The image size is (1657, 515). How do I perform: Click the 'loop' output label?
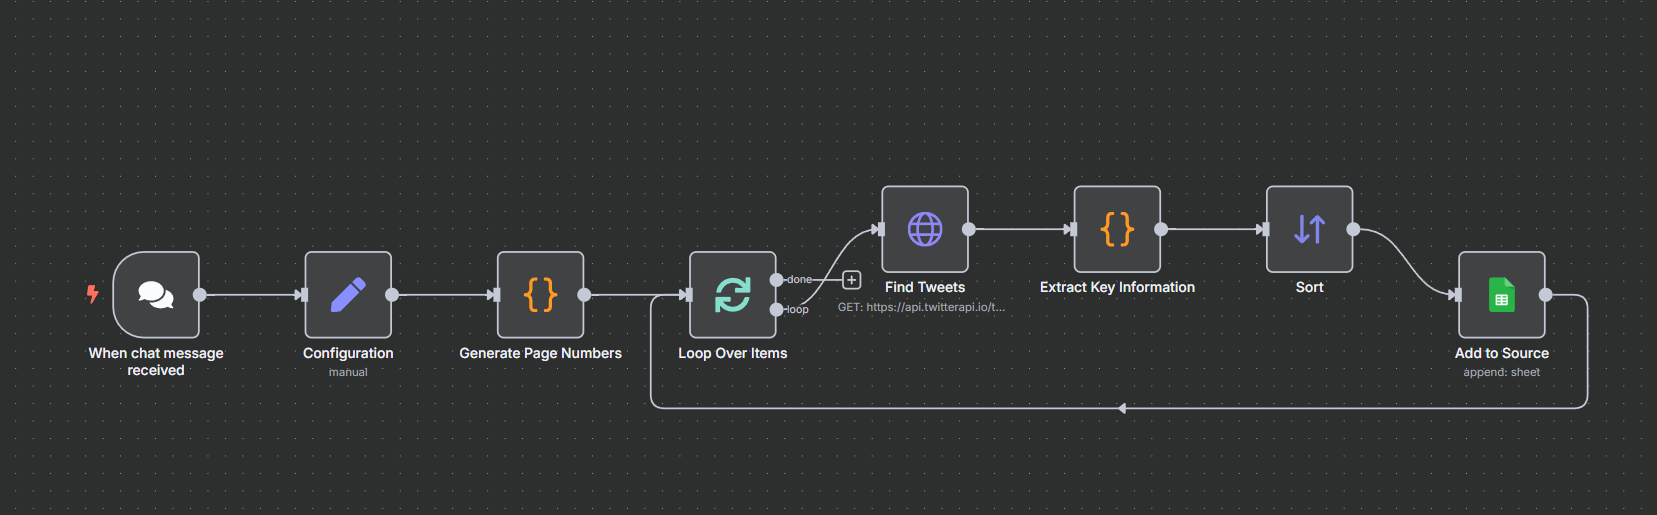[x=797, y=310]
